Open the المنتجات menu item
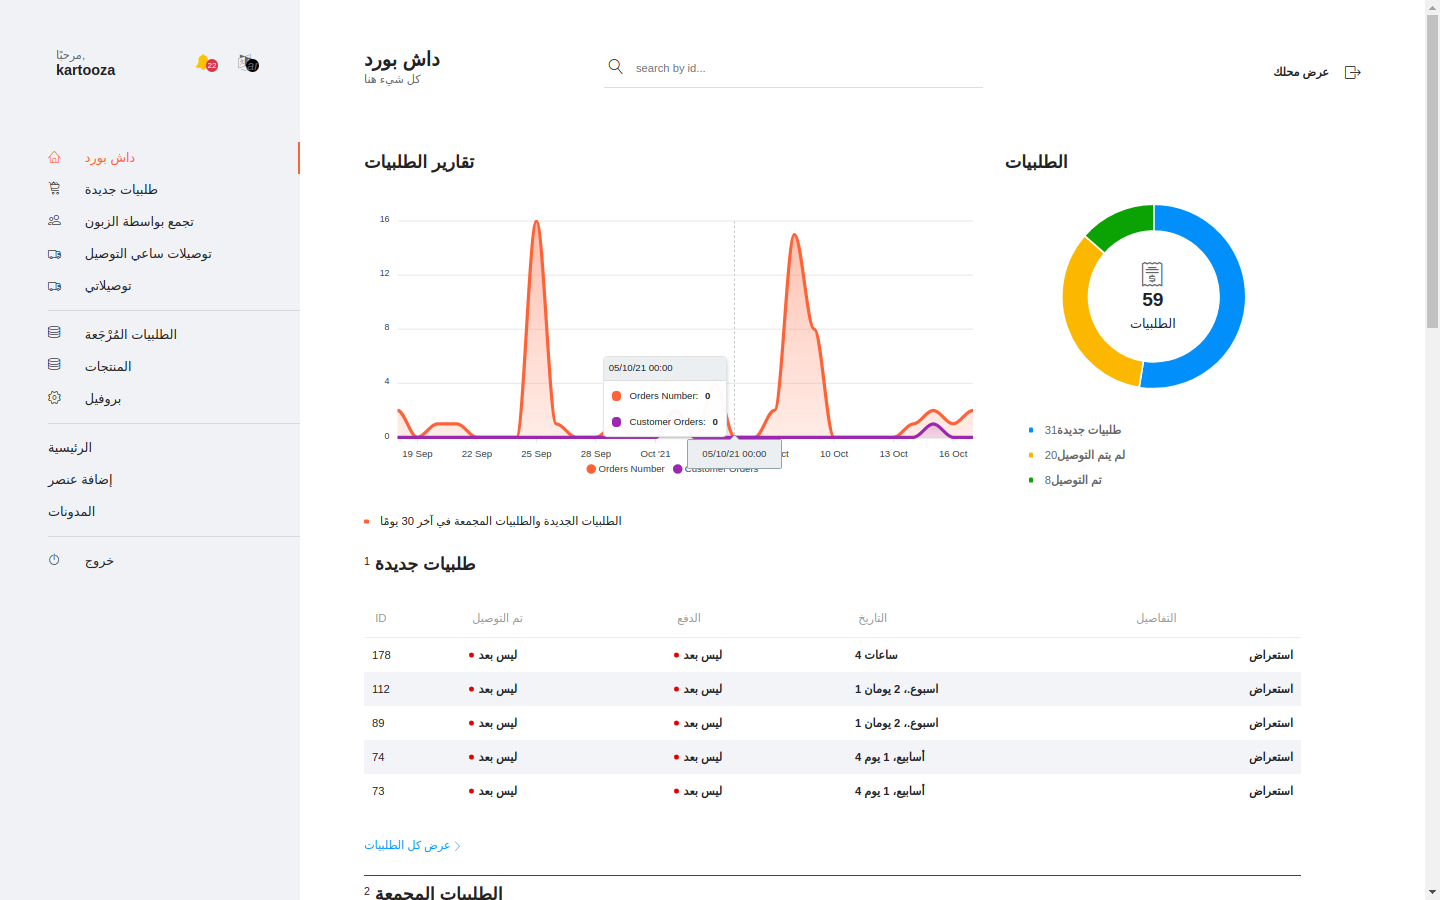The image size is (1440, 900). point(108,367)
